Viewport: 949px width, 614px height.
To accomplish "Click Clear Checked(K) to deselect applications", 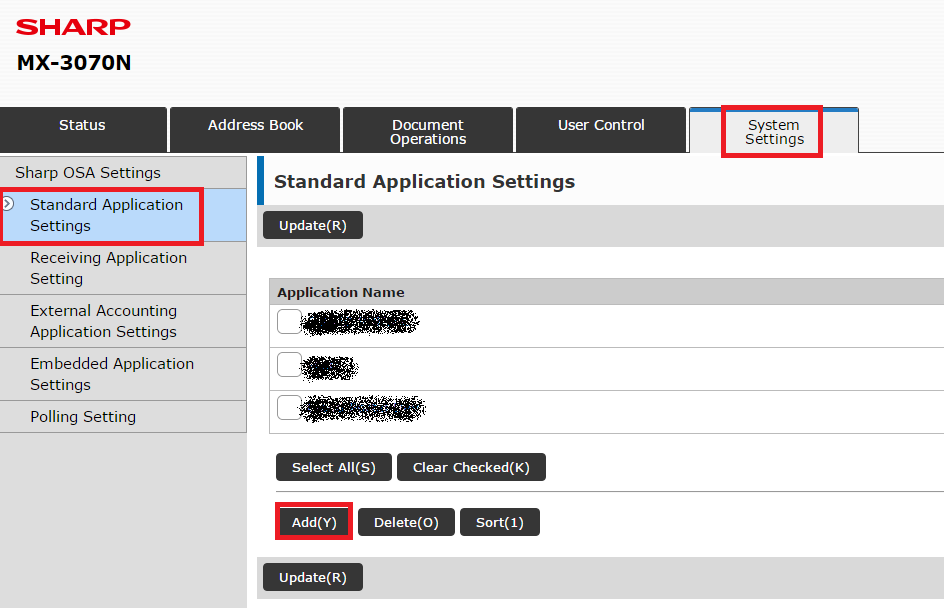I will coord(471,467).
